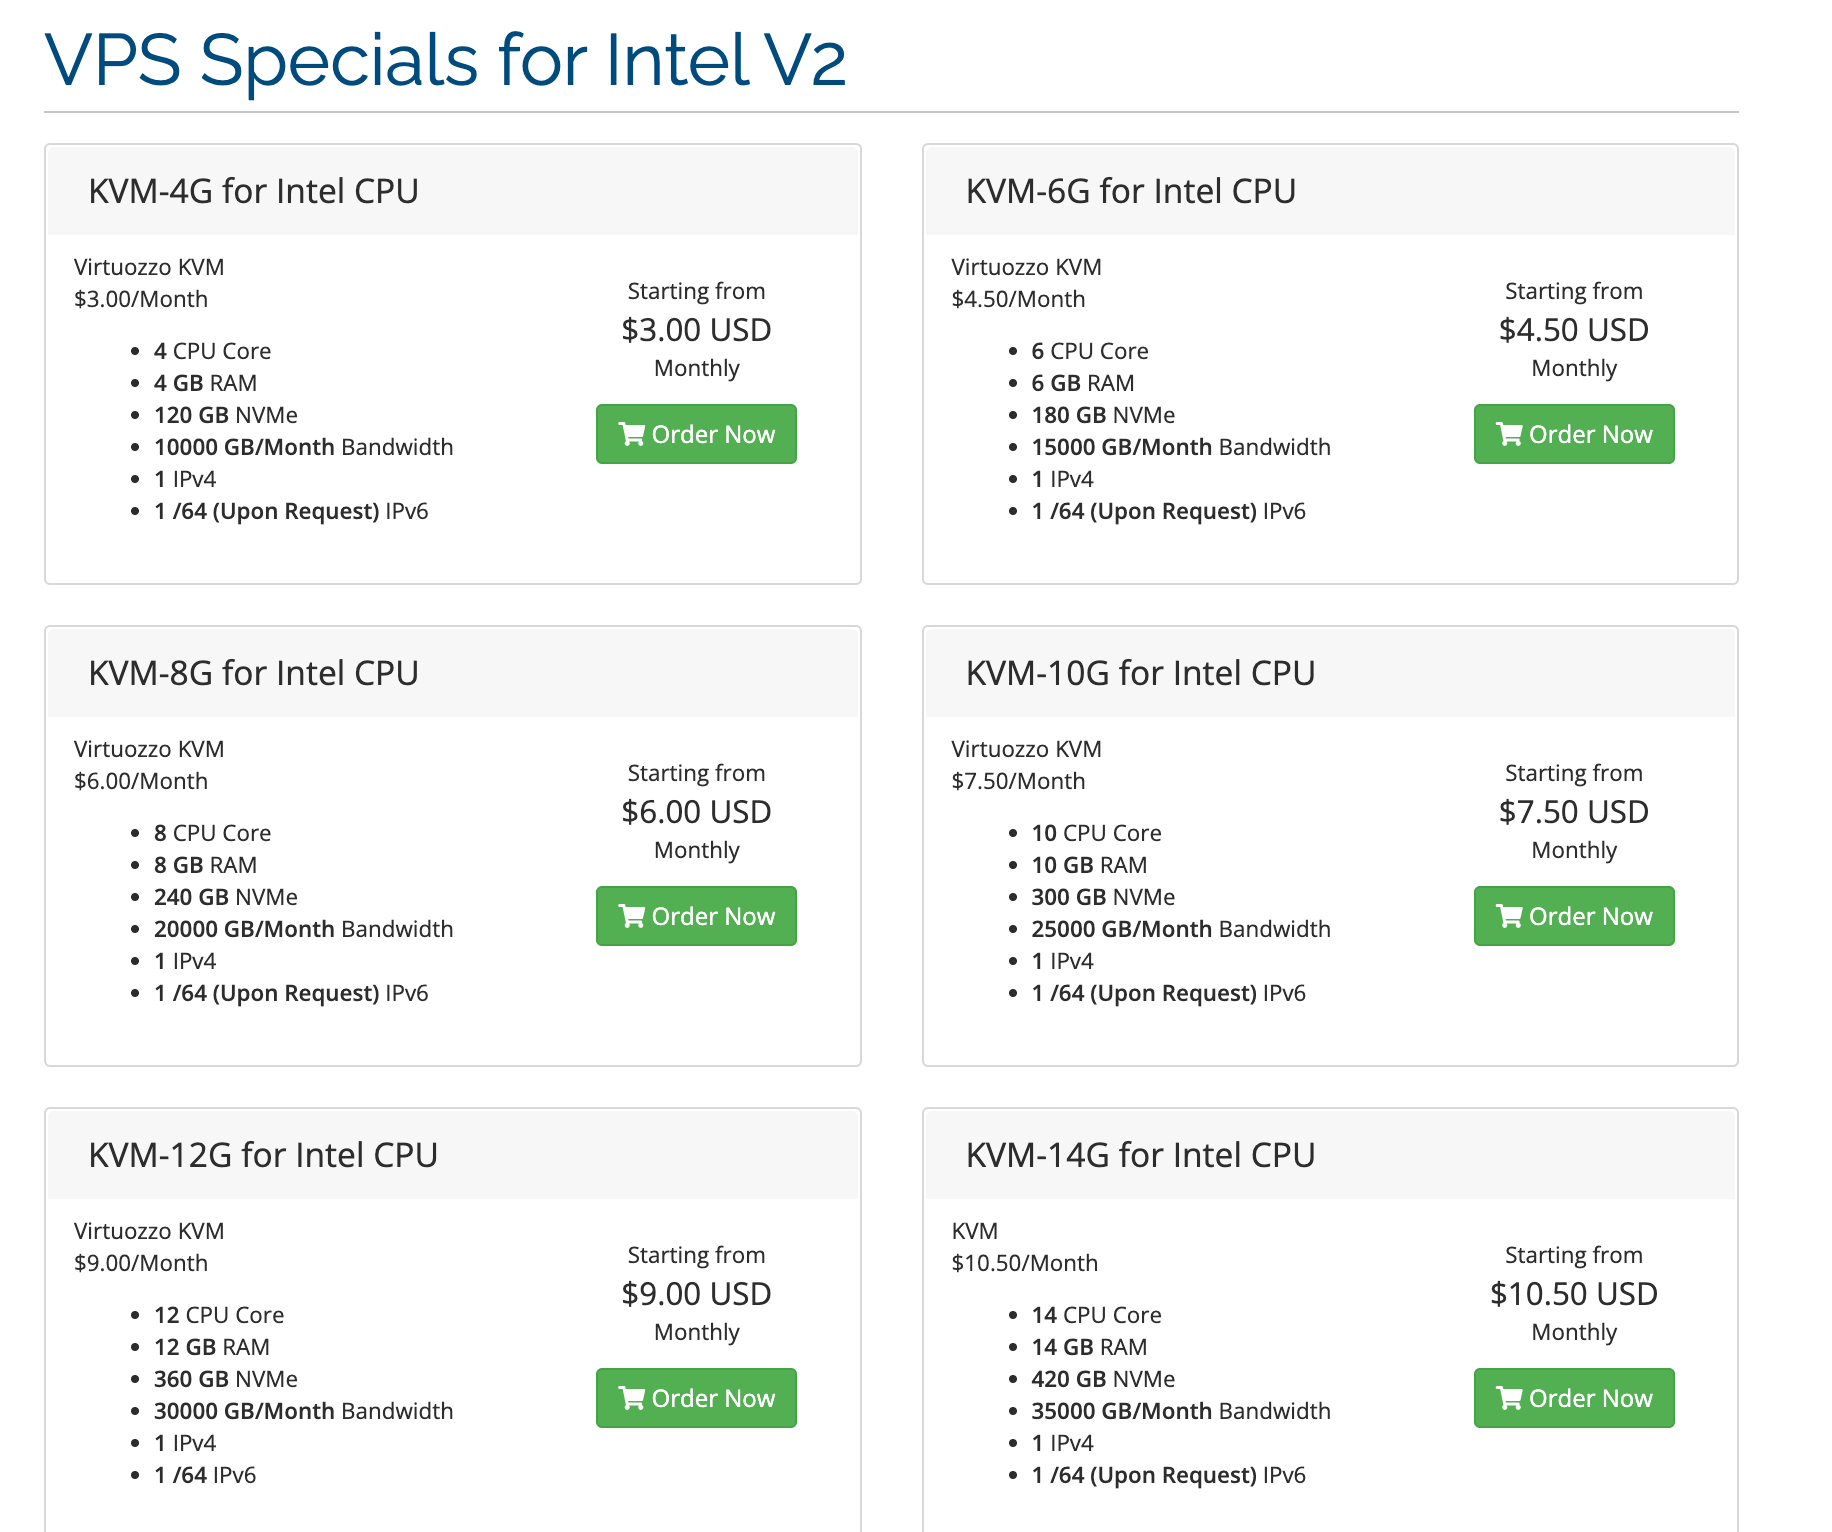The width and height of the screenshot is (1832, 1532).
Task: Click the cart icon for the KVM-6G plan
Action: 1509,434
